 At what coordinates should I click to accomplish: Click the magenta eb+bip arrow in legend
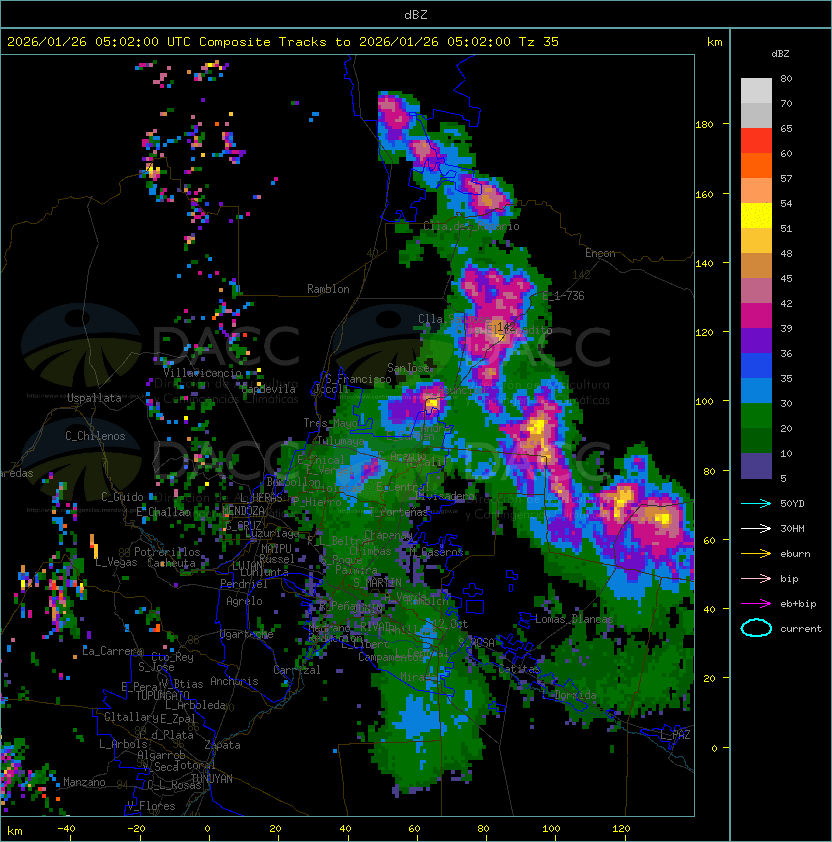point(756,604)
